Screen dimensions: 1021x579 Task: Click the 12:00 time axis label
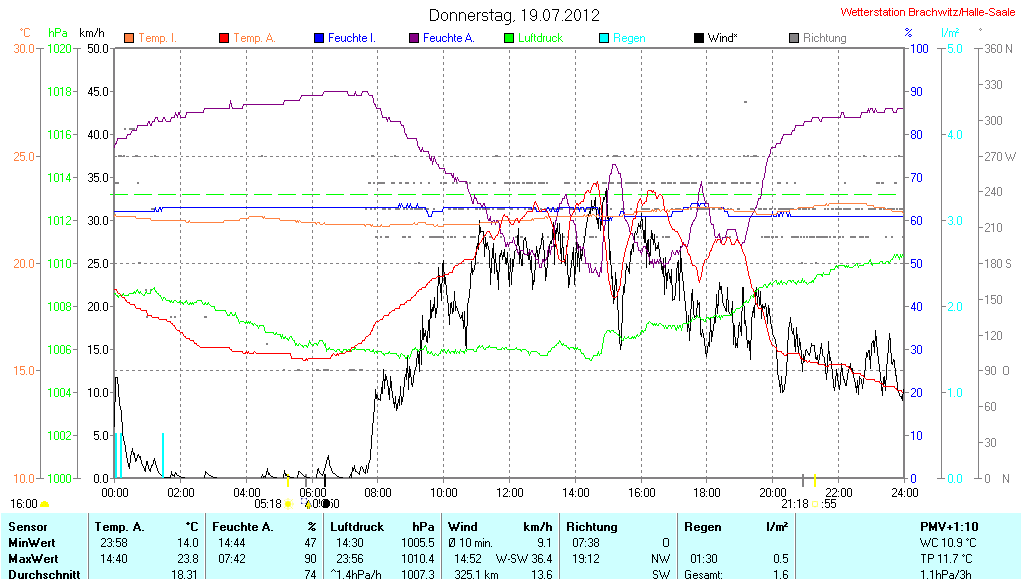click(x=510, y=492)
